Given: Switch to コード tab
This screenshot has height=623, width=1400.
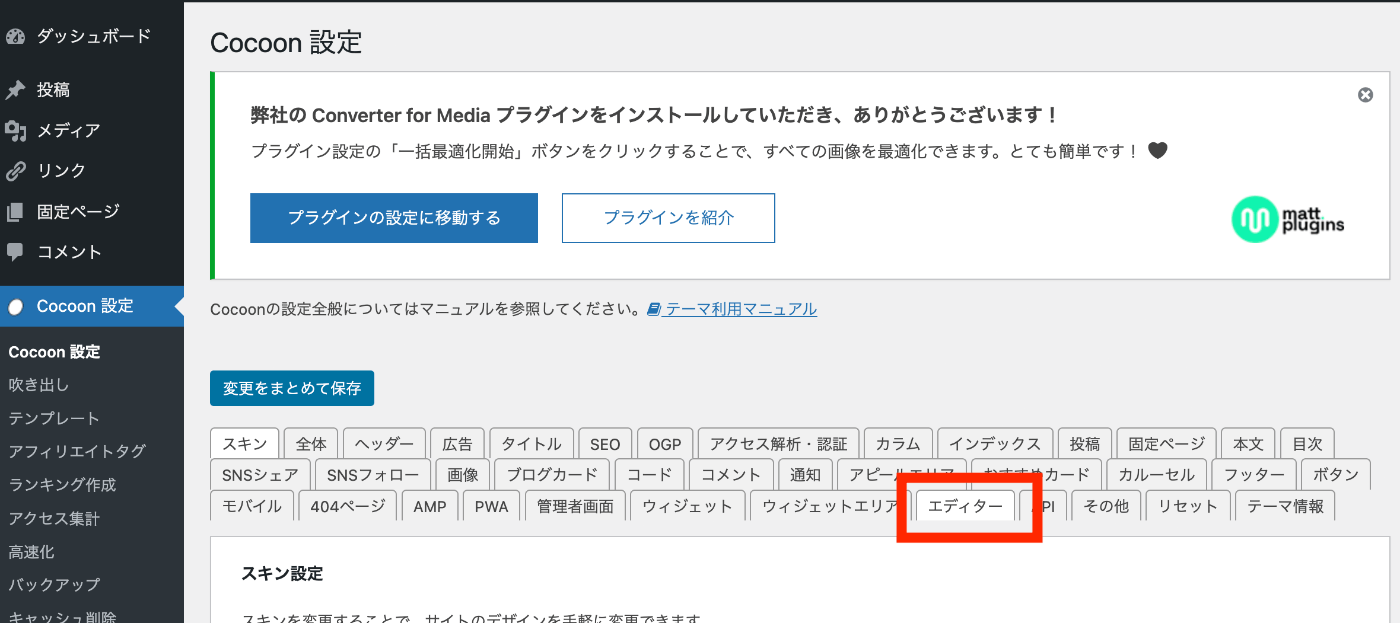Looking at the screenshot, I should coord(649,475).
